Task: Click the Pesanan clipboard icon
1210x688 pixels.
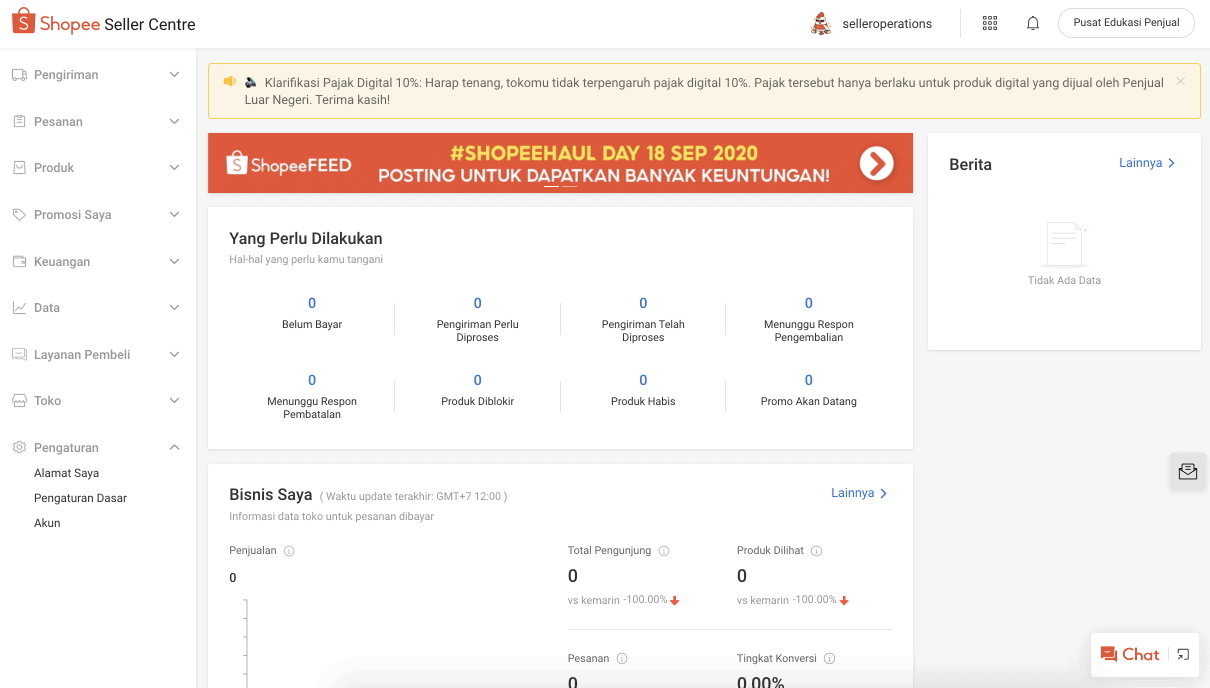Action: (x=19, y=122)
